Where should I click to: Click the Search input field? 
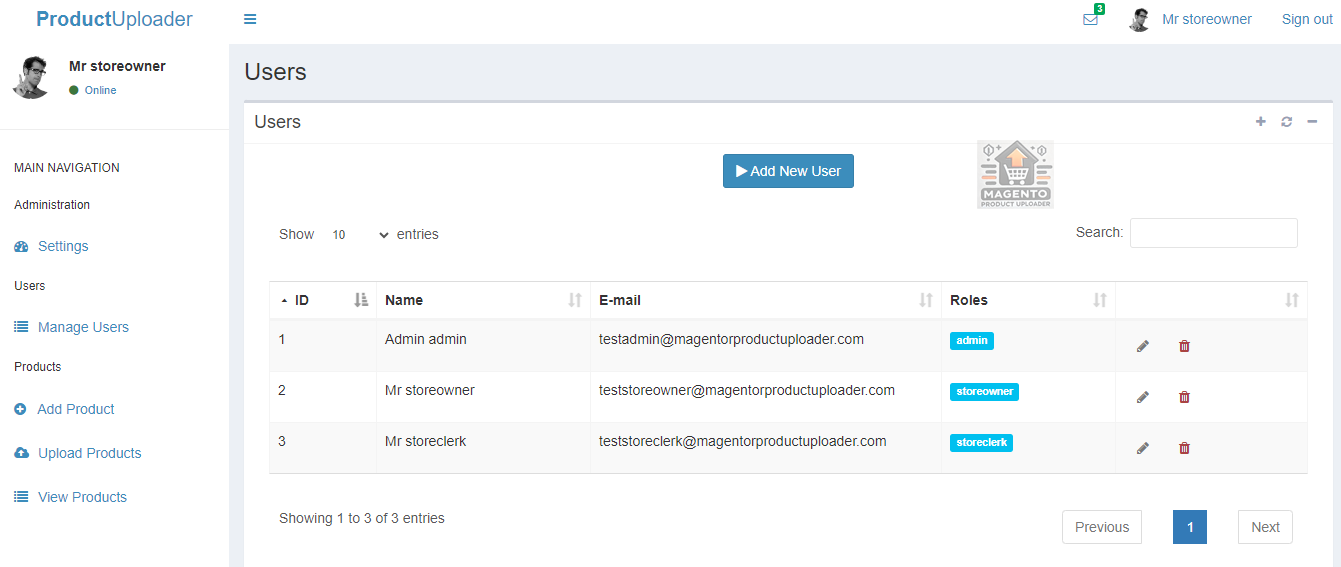(x=1213, y=233)
